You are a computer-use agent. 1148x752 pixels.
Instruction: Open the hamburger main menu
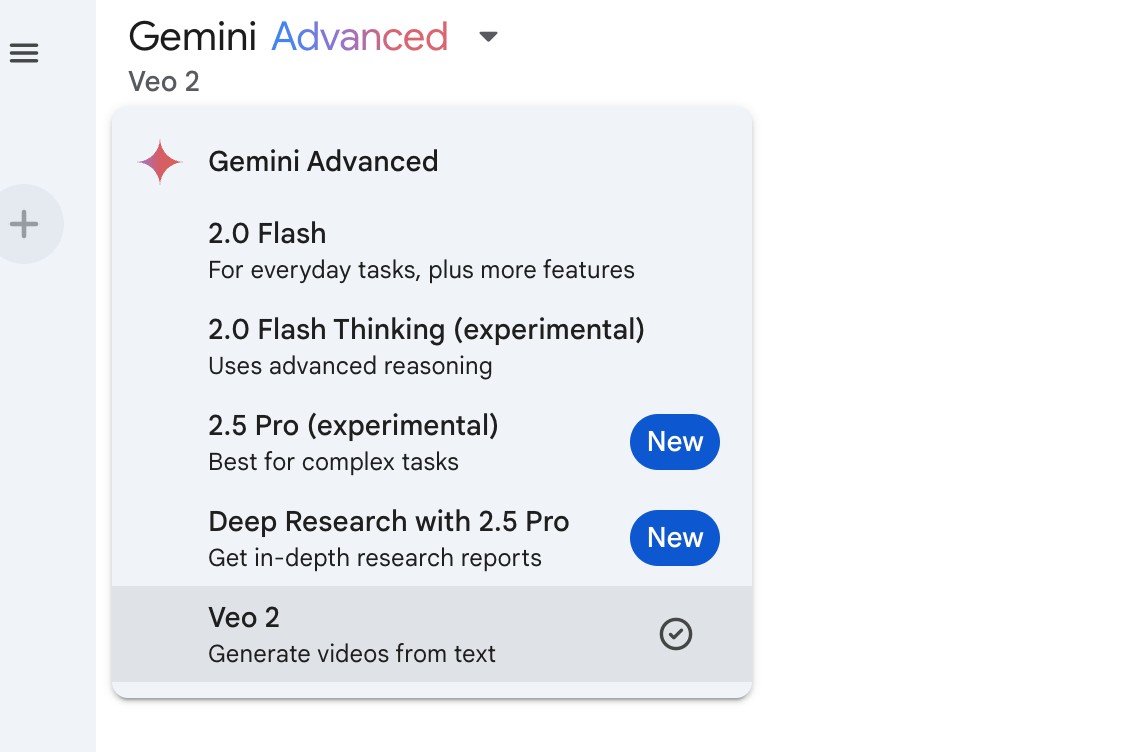pyautogui.click(x=23, y=53)
